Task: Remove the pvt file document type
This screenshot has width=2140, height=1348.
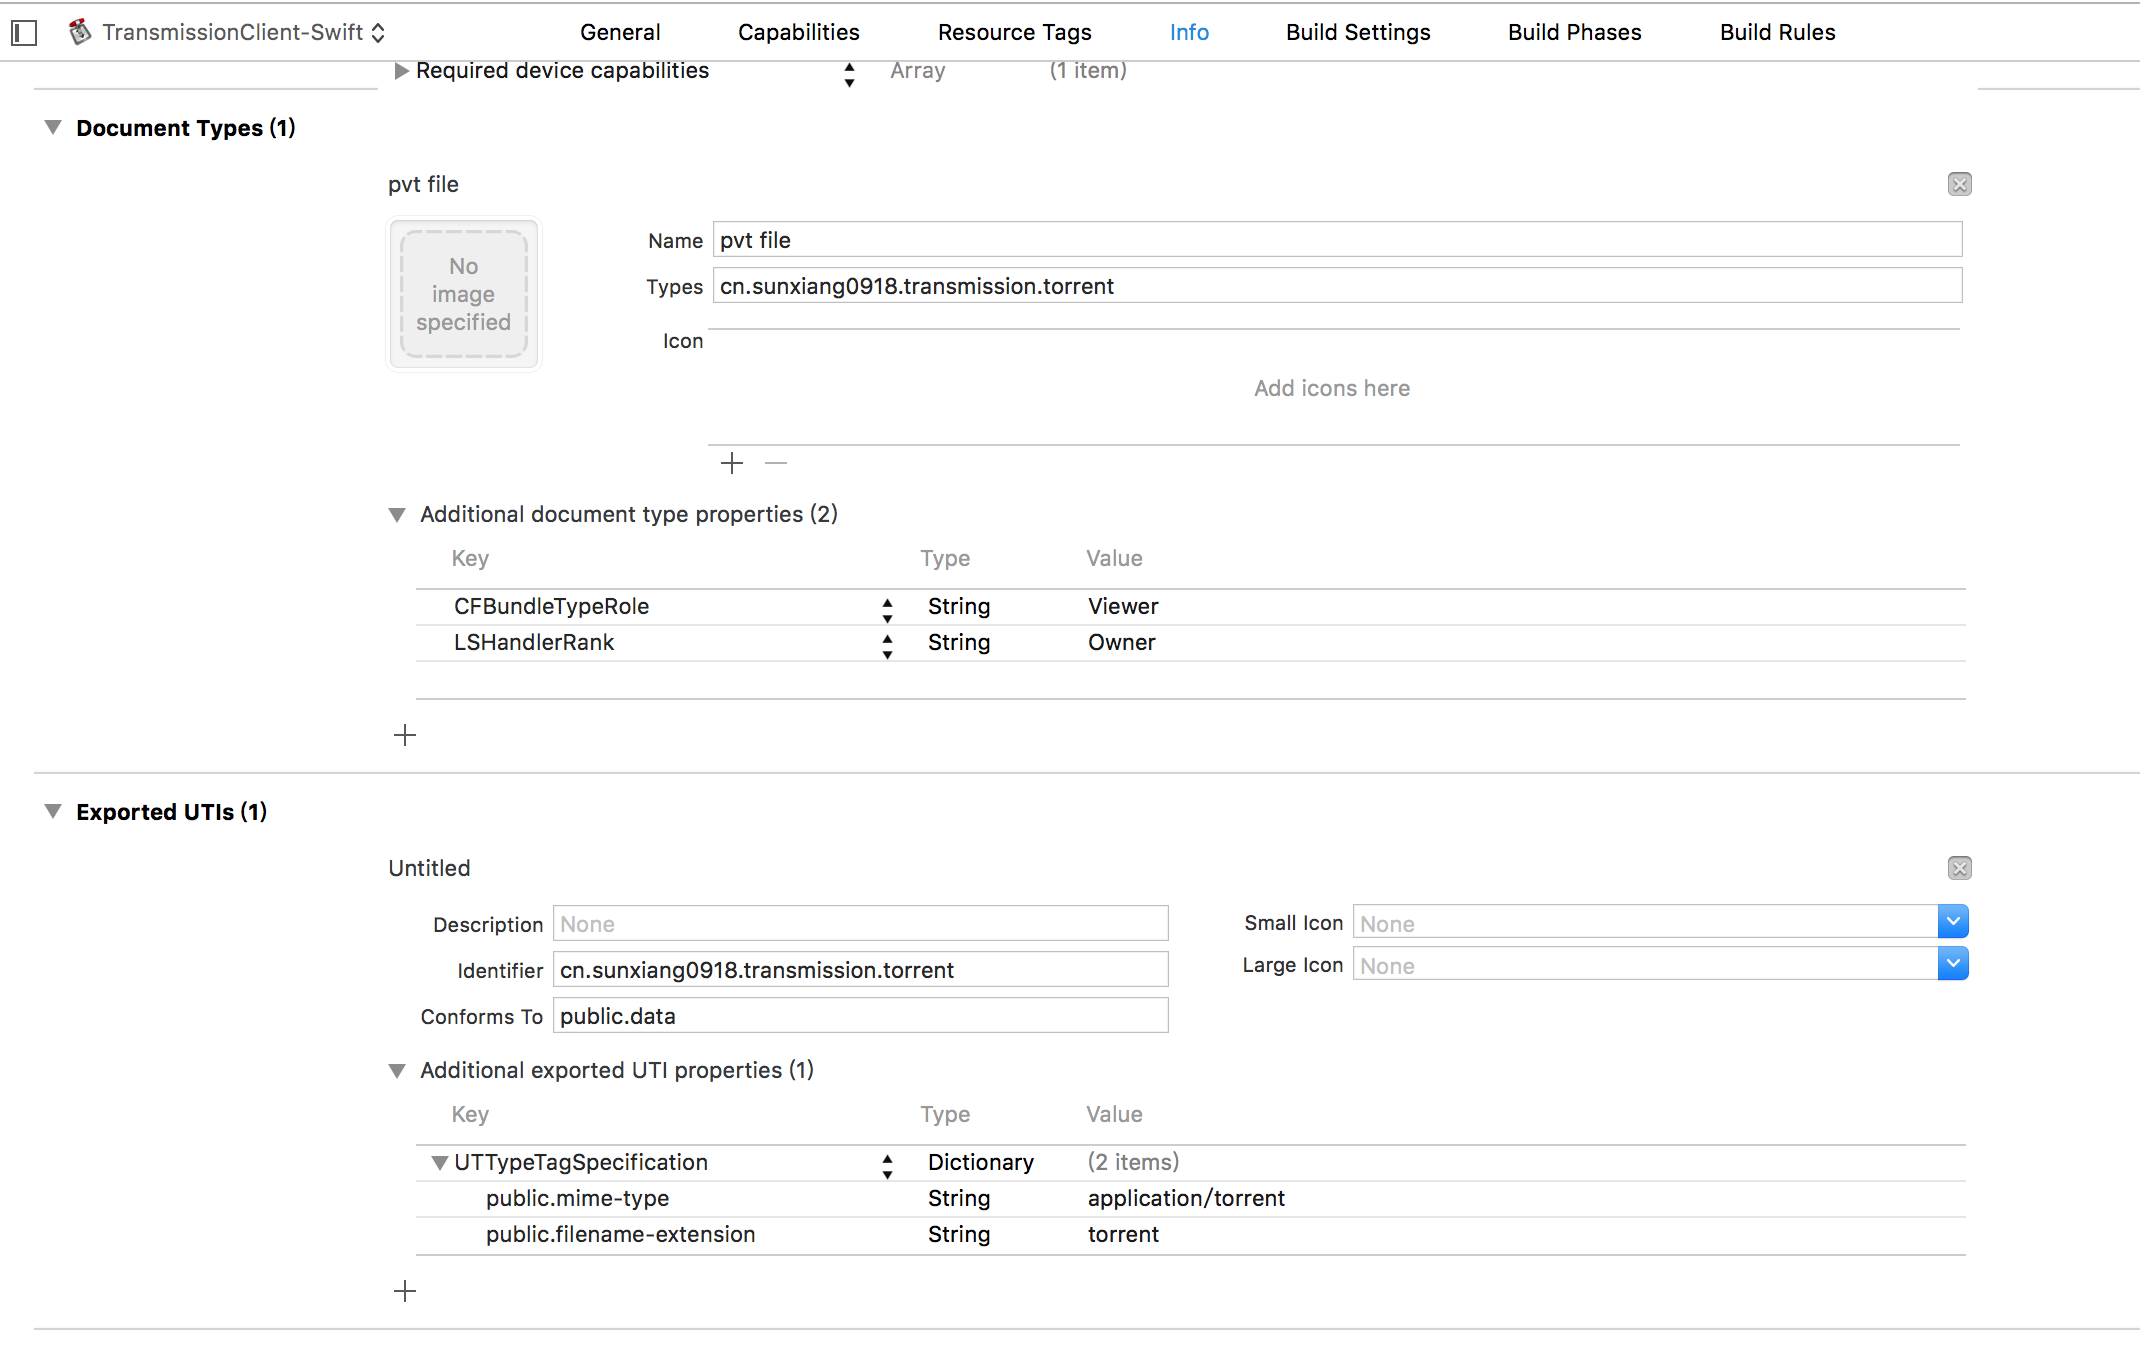Action: point(1959,184)
